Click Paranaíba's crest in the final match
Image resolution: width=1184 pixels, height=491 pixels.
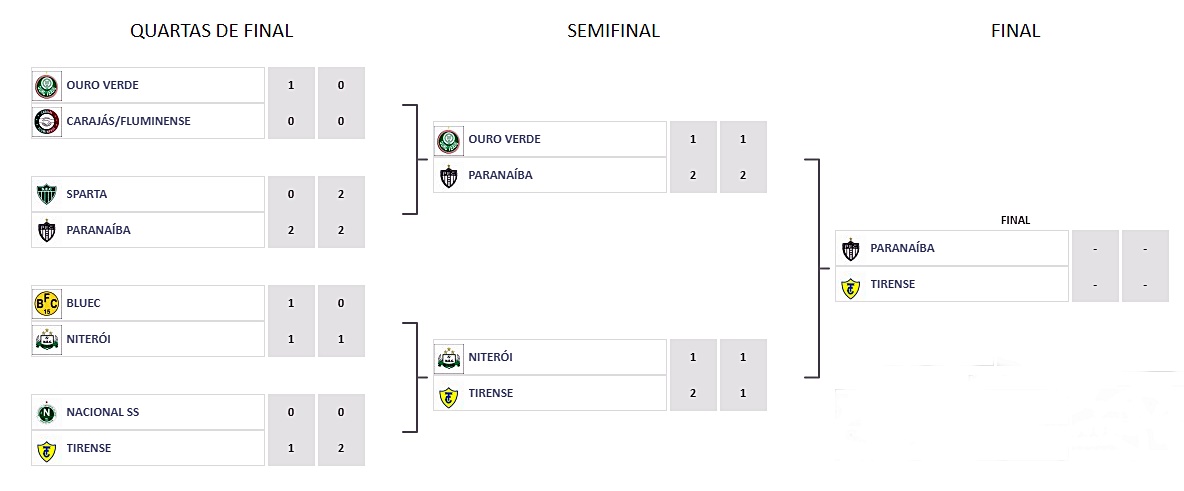(851, 248)
